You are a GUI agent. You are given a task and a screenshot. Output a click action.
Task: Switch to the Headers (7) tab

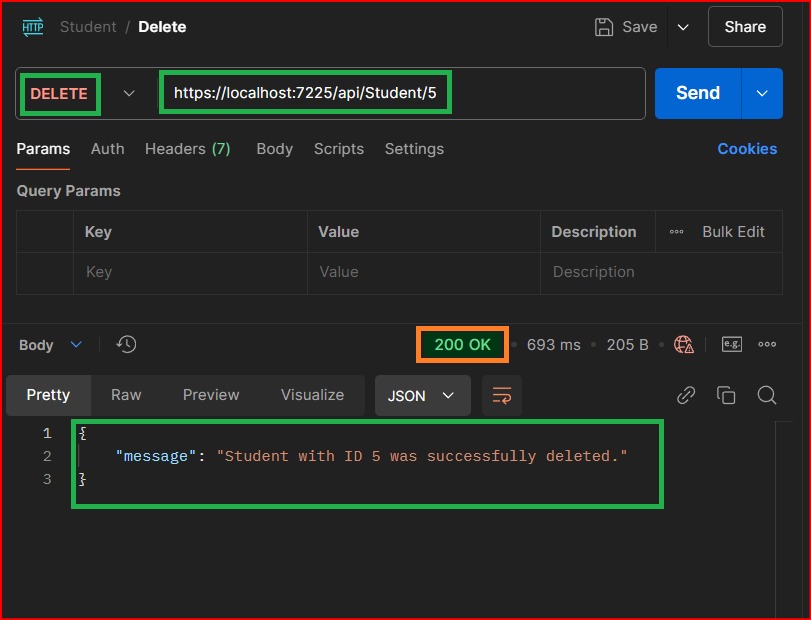[x=187, y=148]
